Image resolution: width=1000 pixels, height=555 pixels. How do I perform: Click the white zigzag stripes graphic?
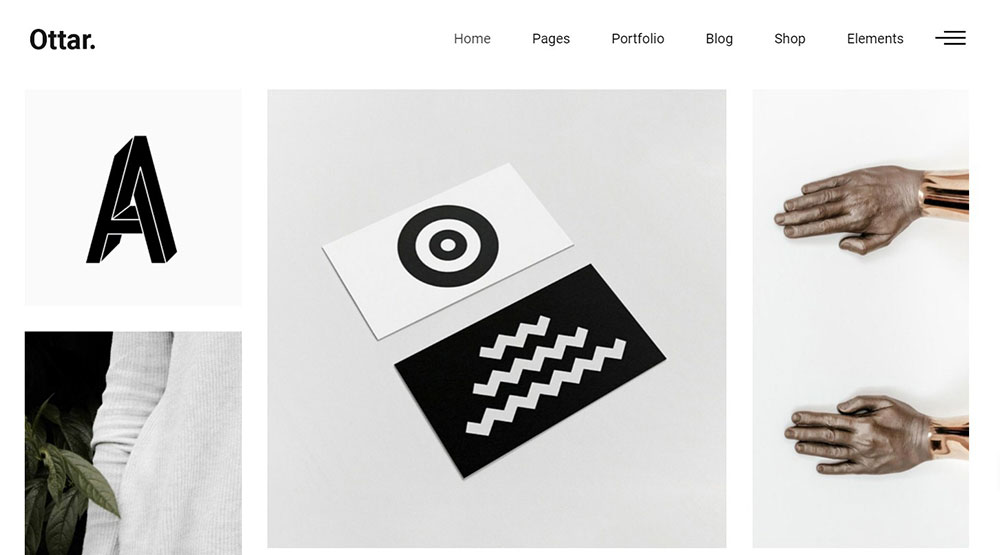(546, 376)
